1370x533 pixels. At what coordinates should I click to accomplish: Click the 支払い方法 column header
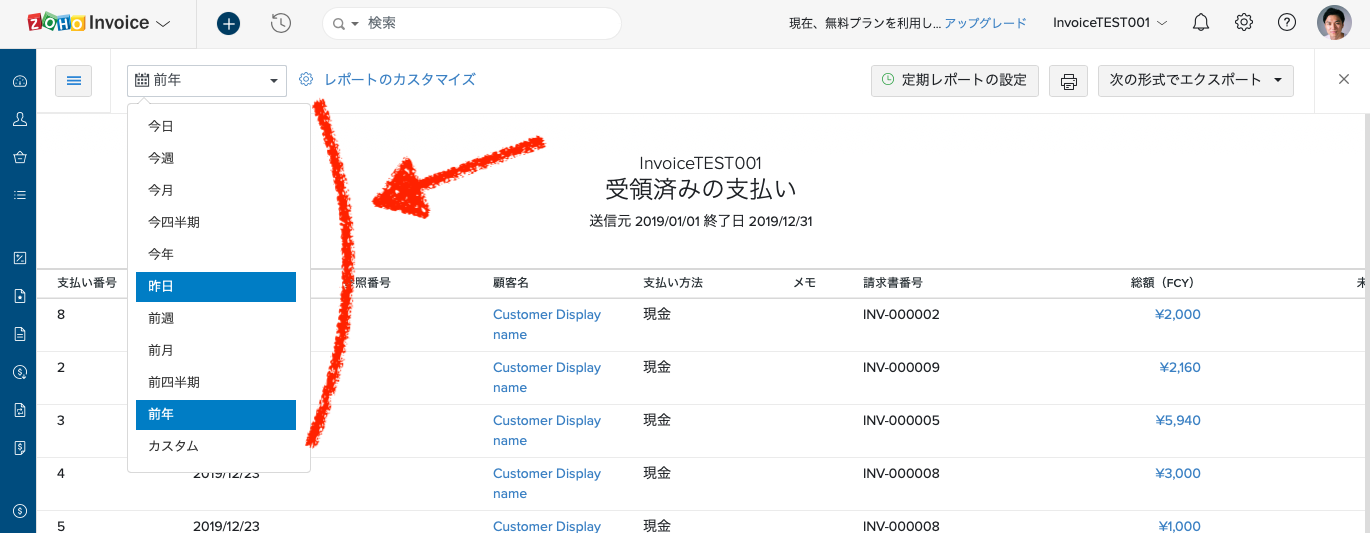click(673, 283)
